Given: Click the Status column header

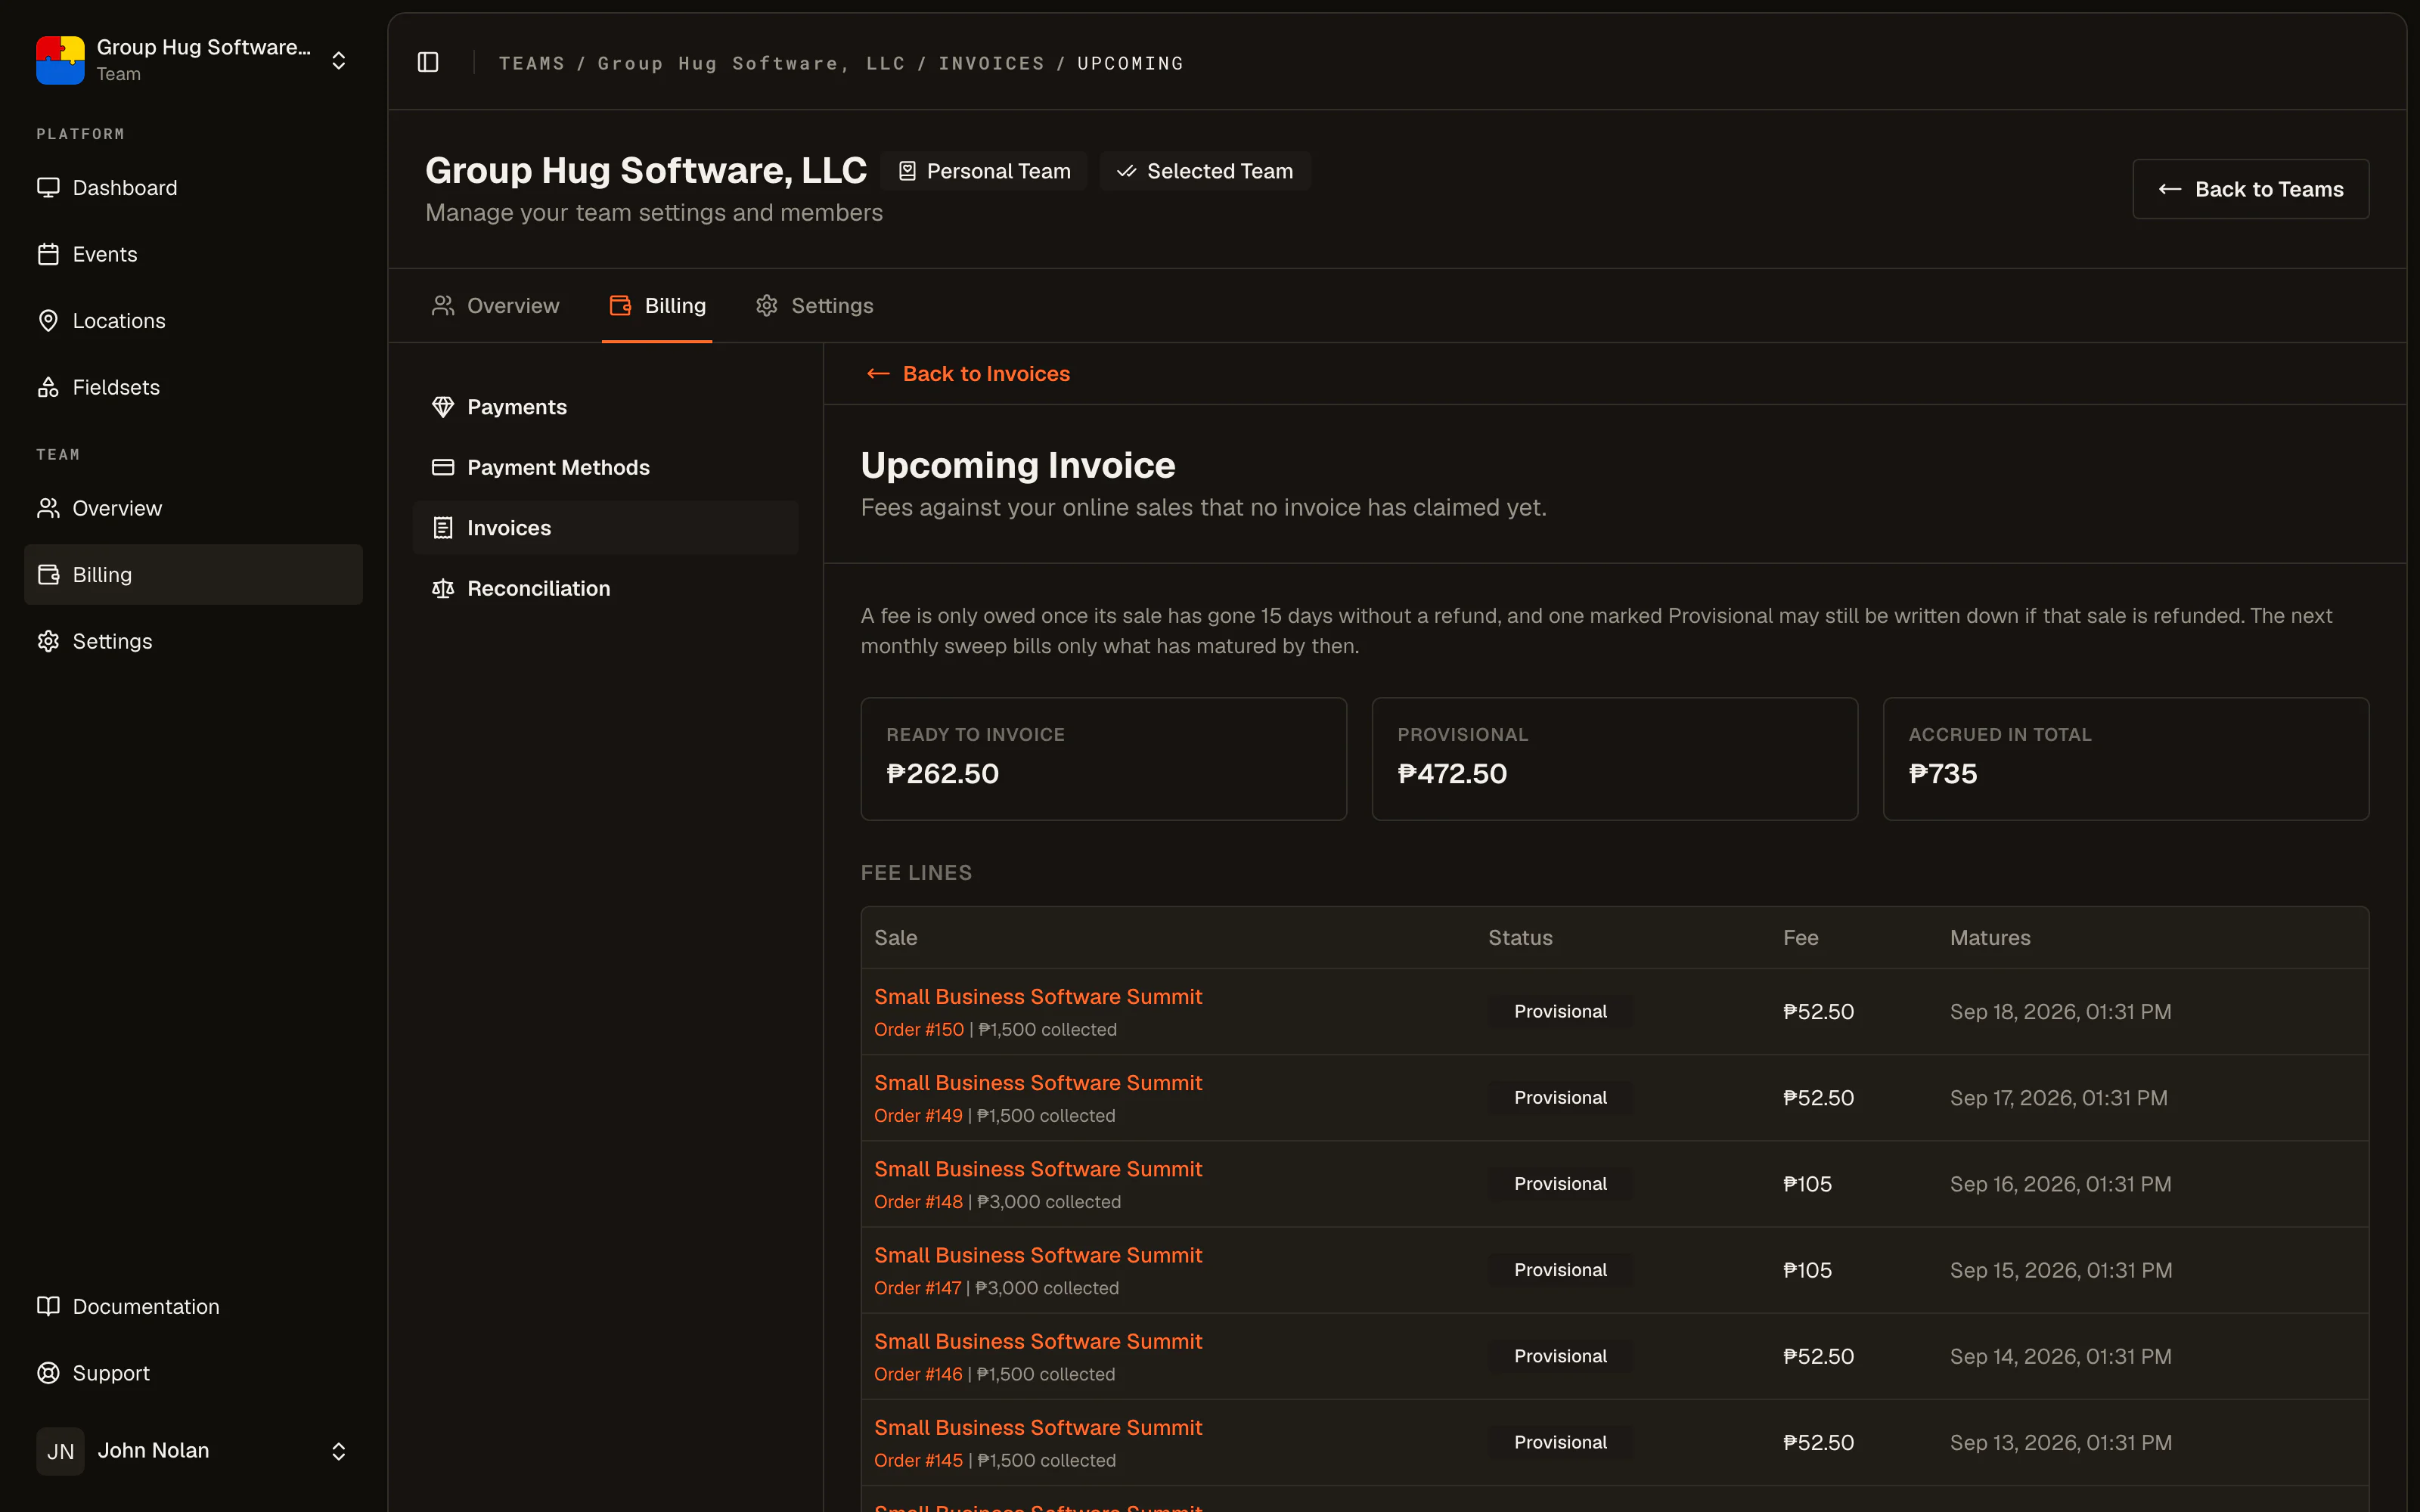Looking at the screenshot, I should [x=1520, y=938].
